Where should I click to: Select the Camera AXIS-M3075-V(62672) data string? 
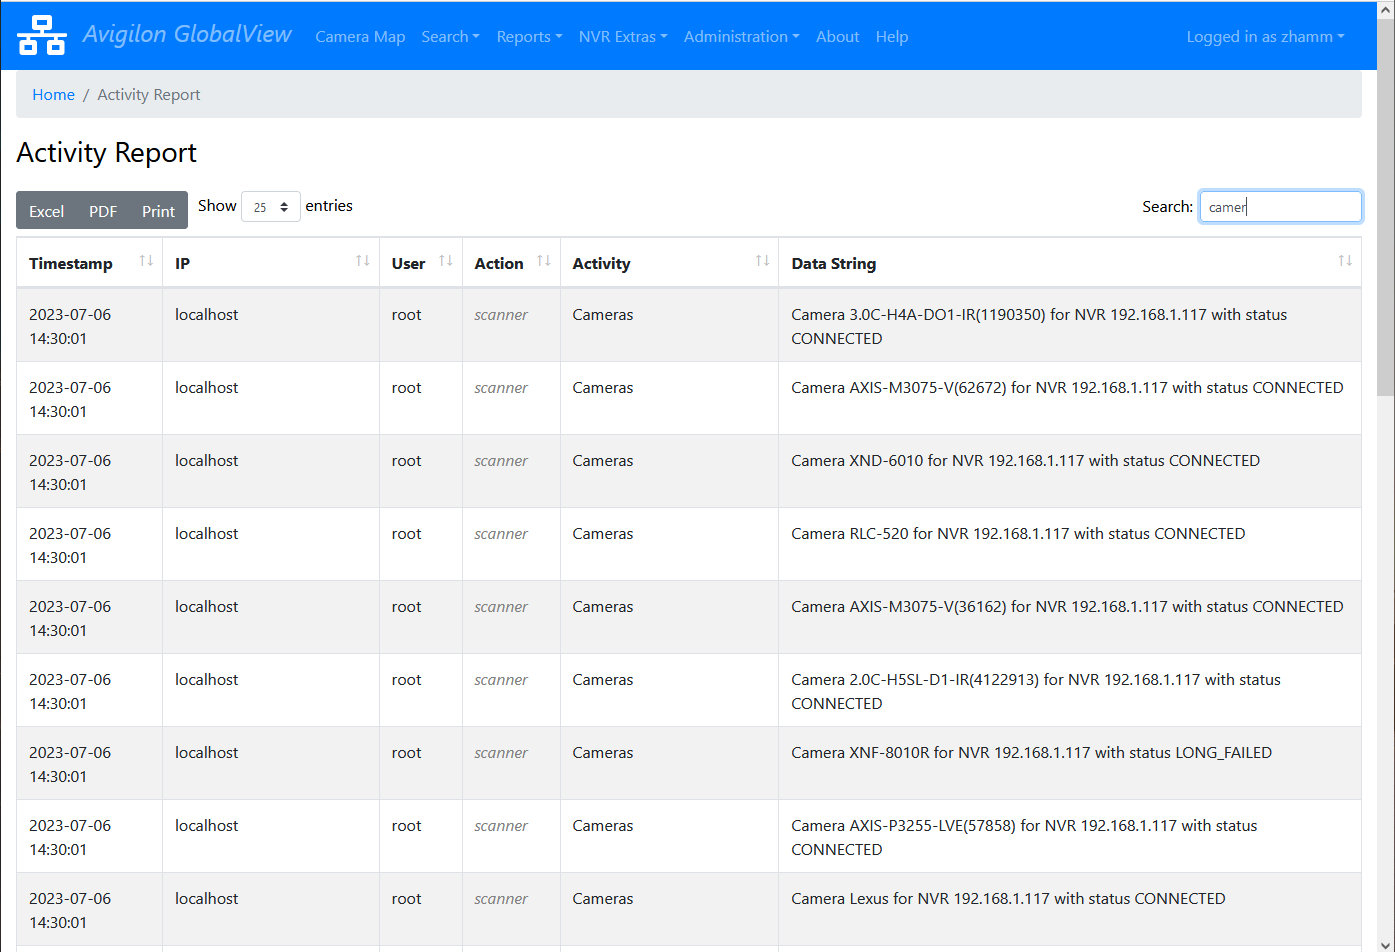click(x=1067, y=387)
